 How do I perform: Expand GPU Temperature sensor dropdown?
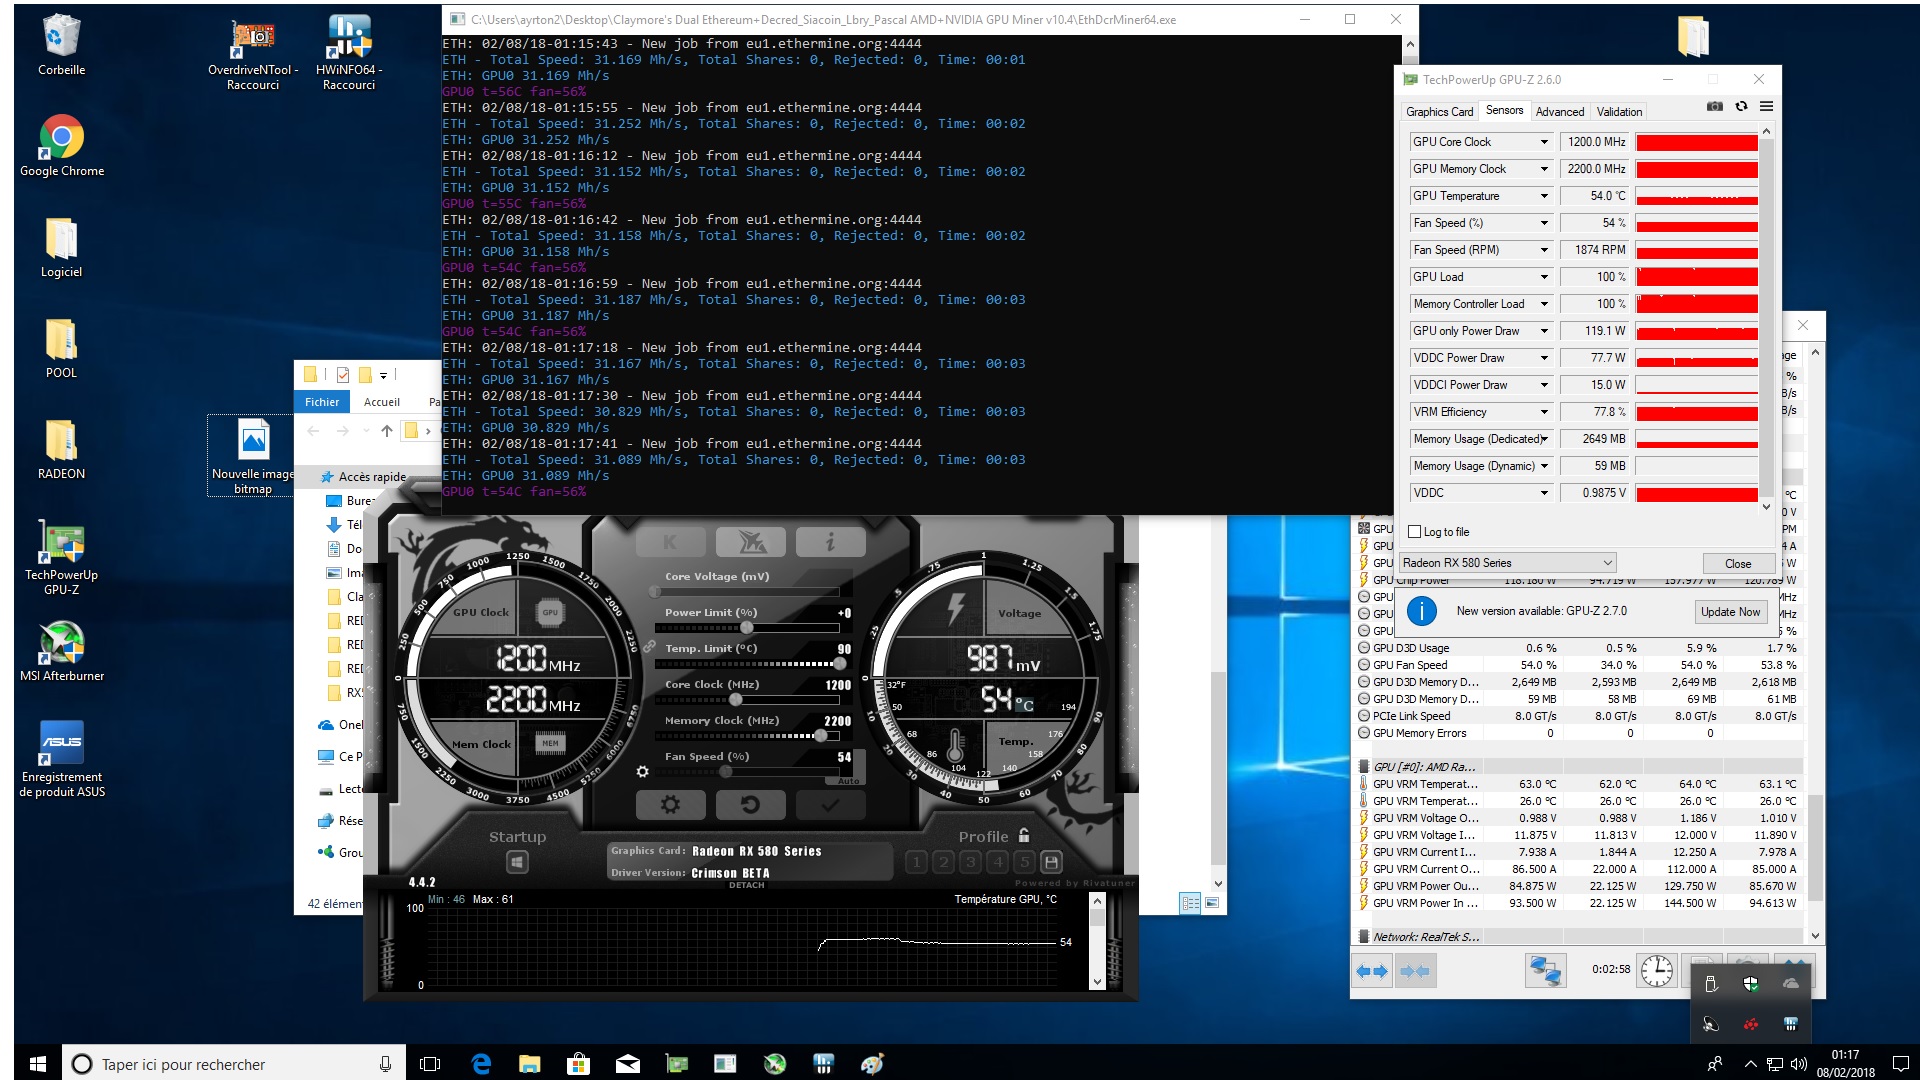pos(1544,196)
